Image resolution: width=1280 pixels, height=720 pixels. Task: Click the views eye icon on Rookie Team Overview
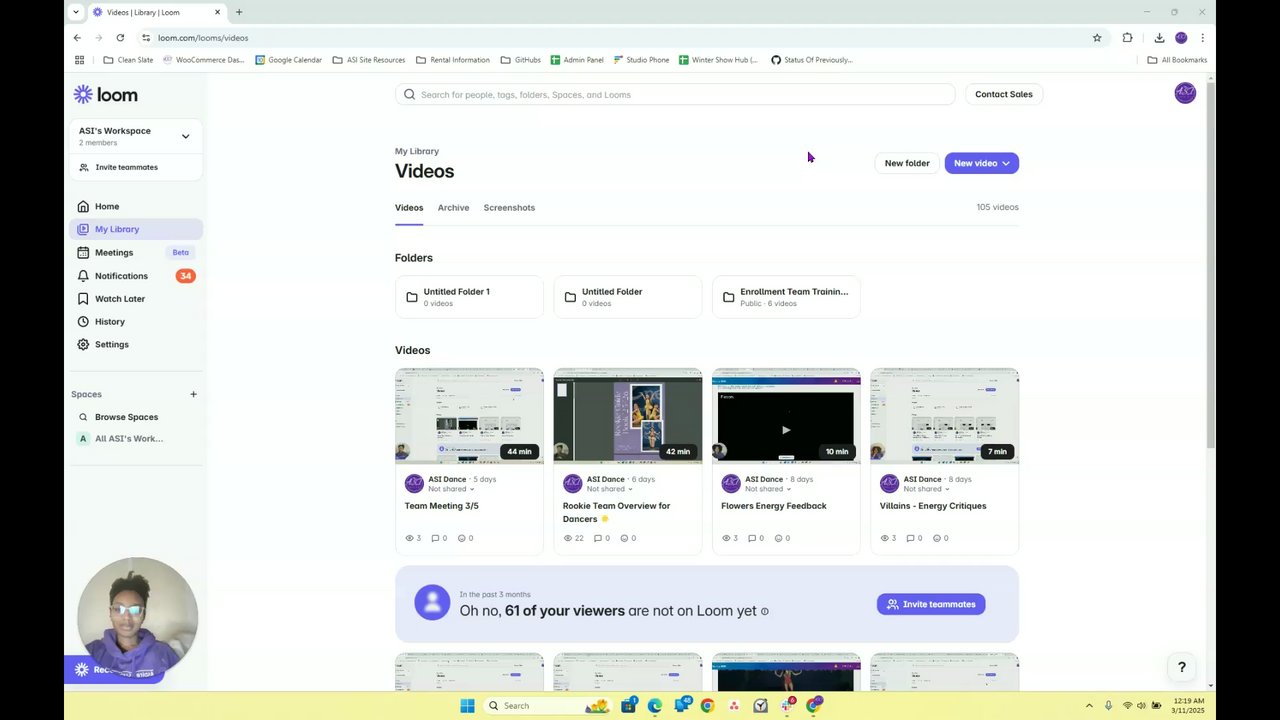(x=568, y=538)
